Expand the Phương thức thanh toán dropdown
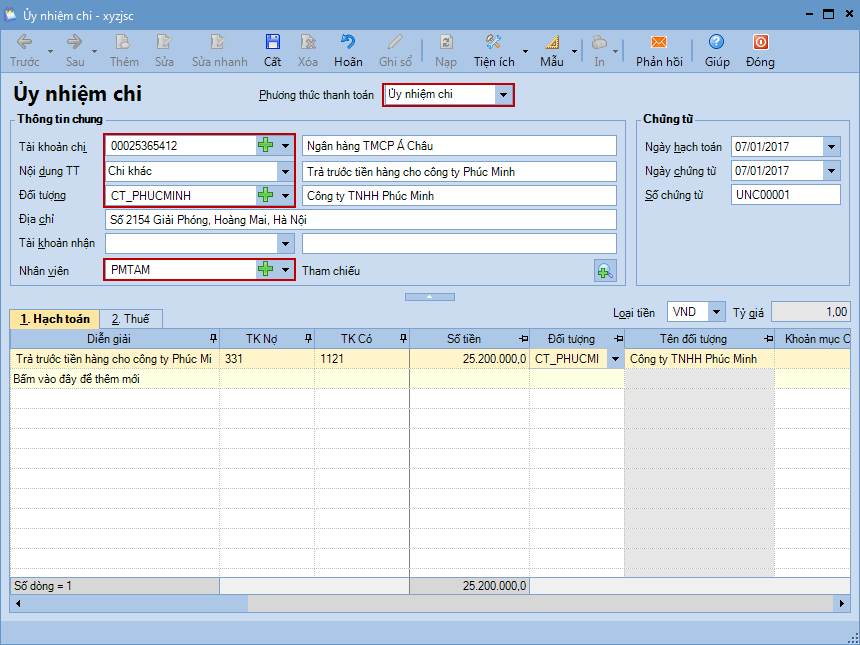860x645 pixels. (504, 95)
